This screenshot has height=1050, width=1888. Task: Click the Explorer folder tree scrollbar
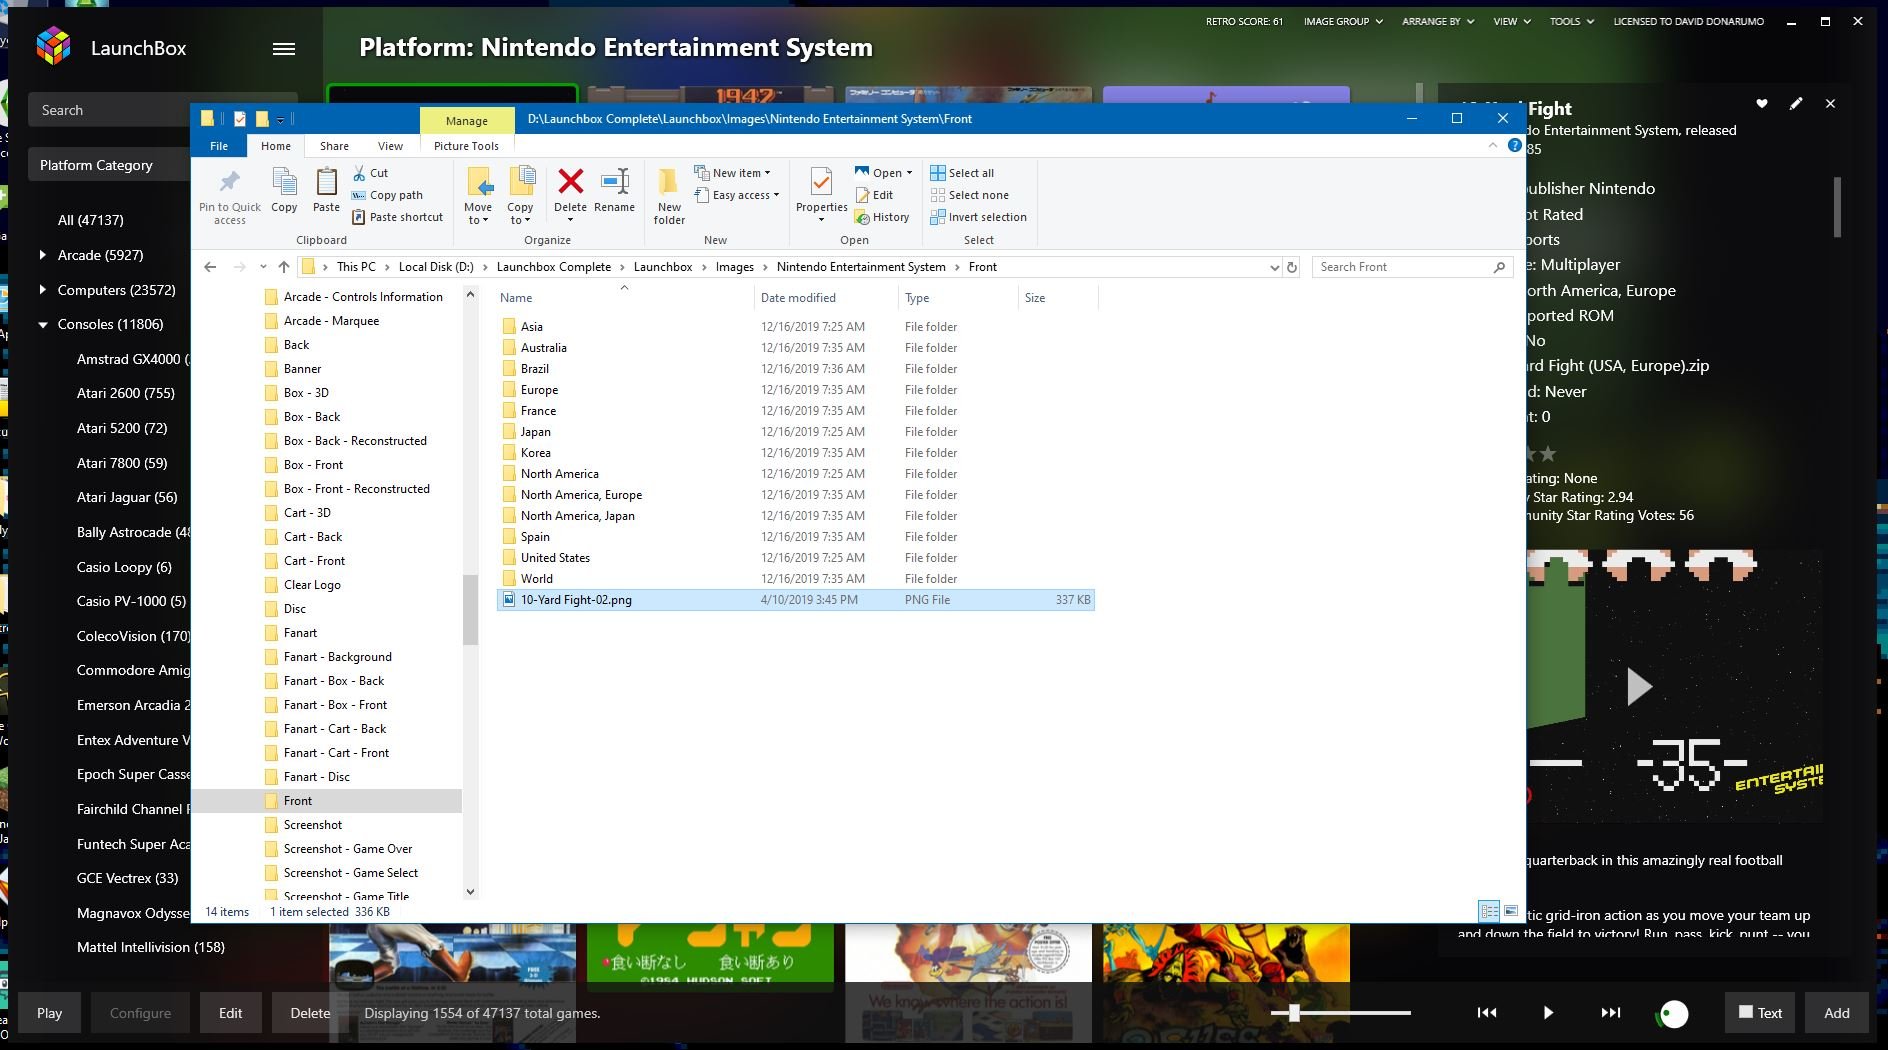coord(470,610)
